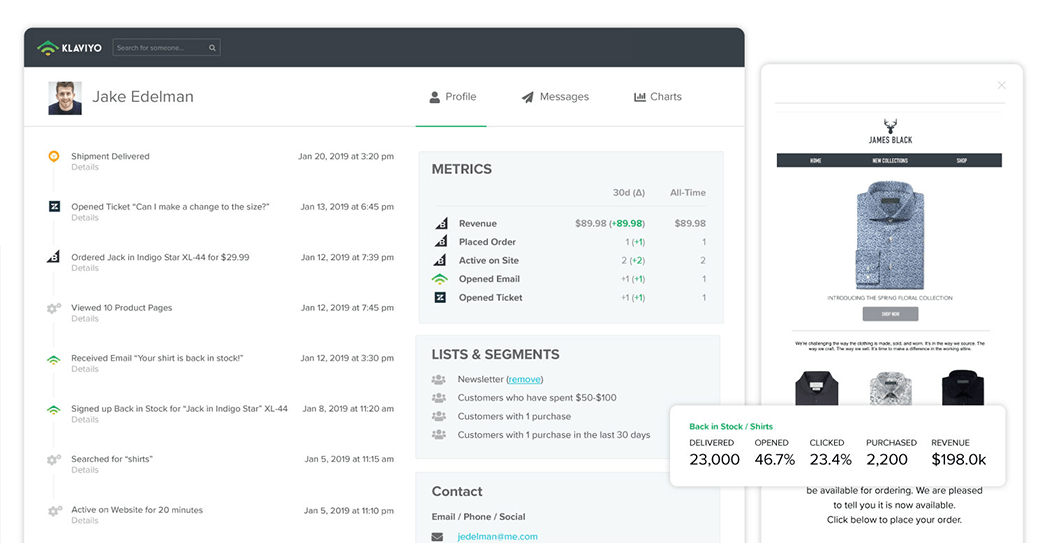Click the James Black deer logo
1044x543 pixels.
pos(890,131)
